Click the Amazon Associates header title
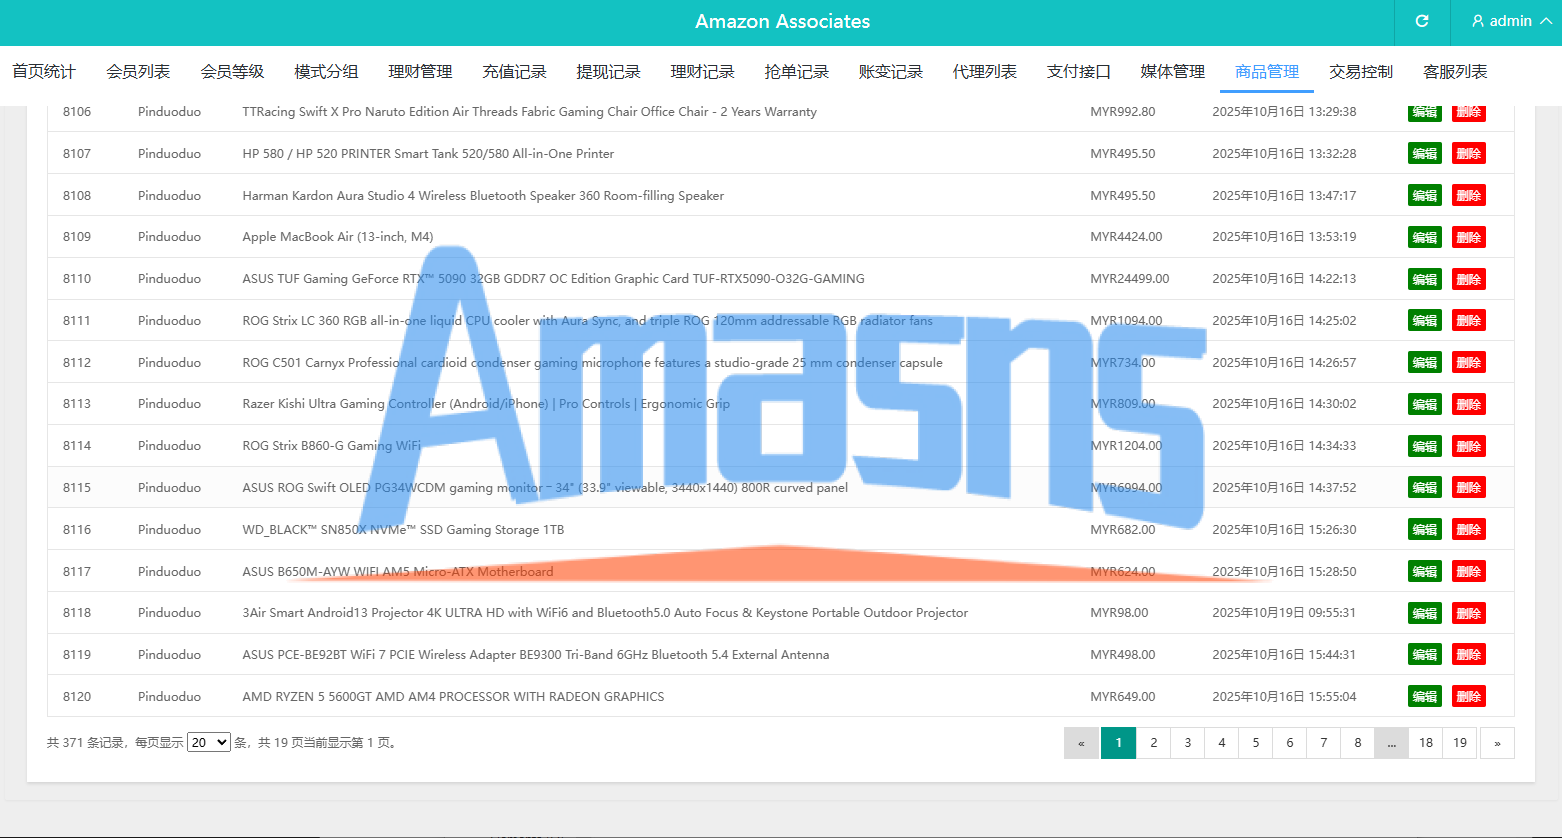1562x838 pixels. (x=783, y=21)
